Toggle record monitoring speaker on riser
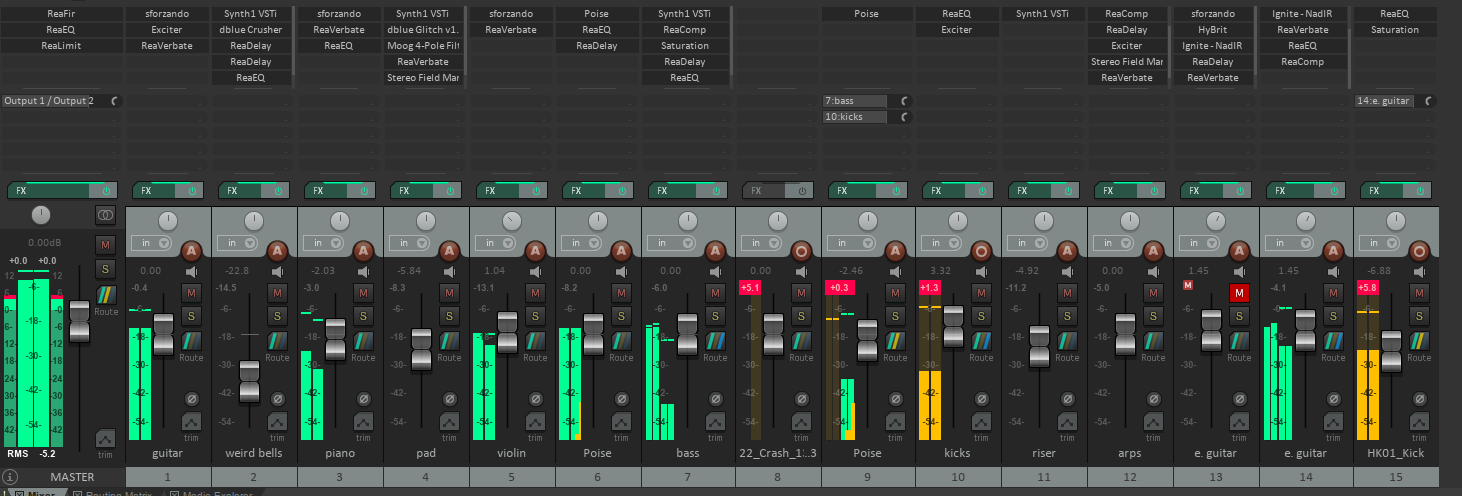 pos(1066,271)
